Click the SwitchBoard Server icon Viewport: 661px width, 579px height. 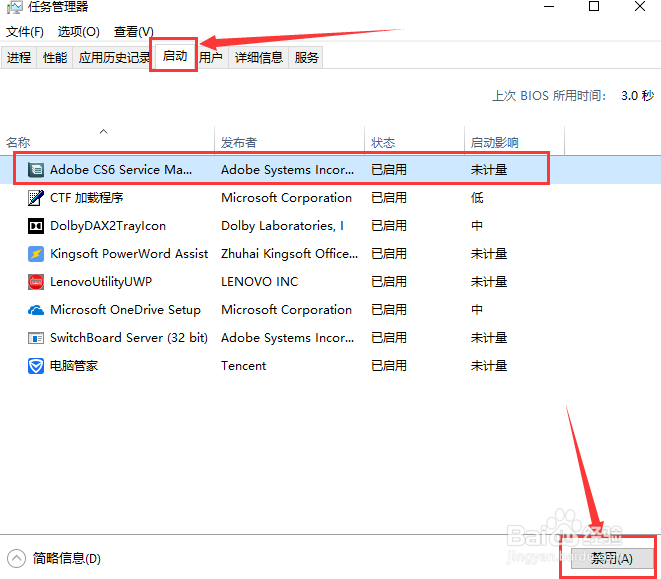36,338
